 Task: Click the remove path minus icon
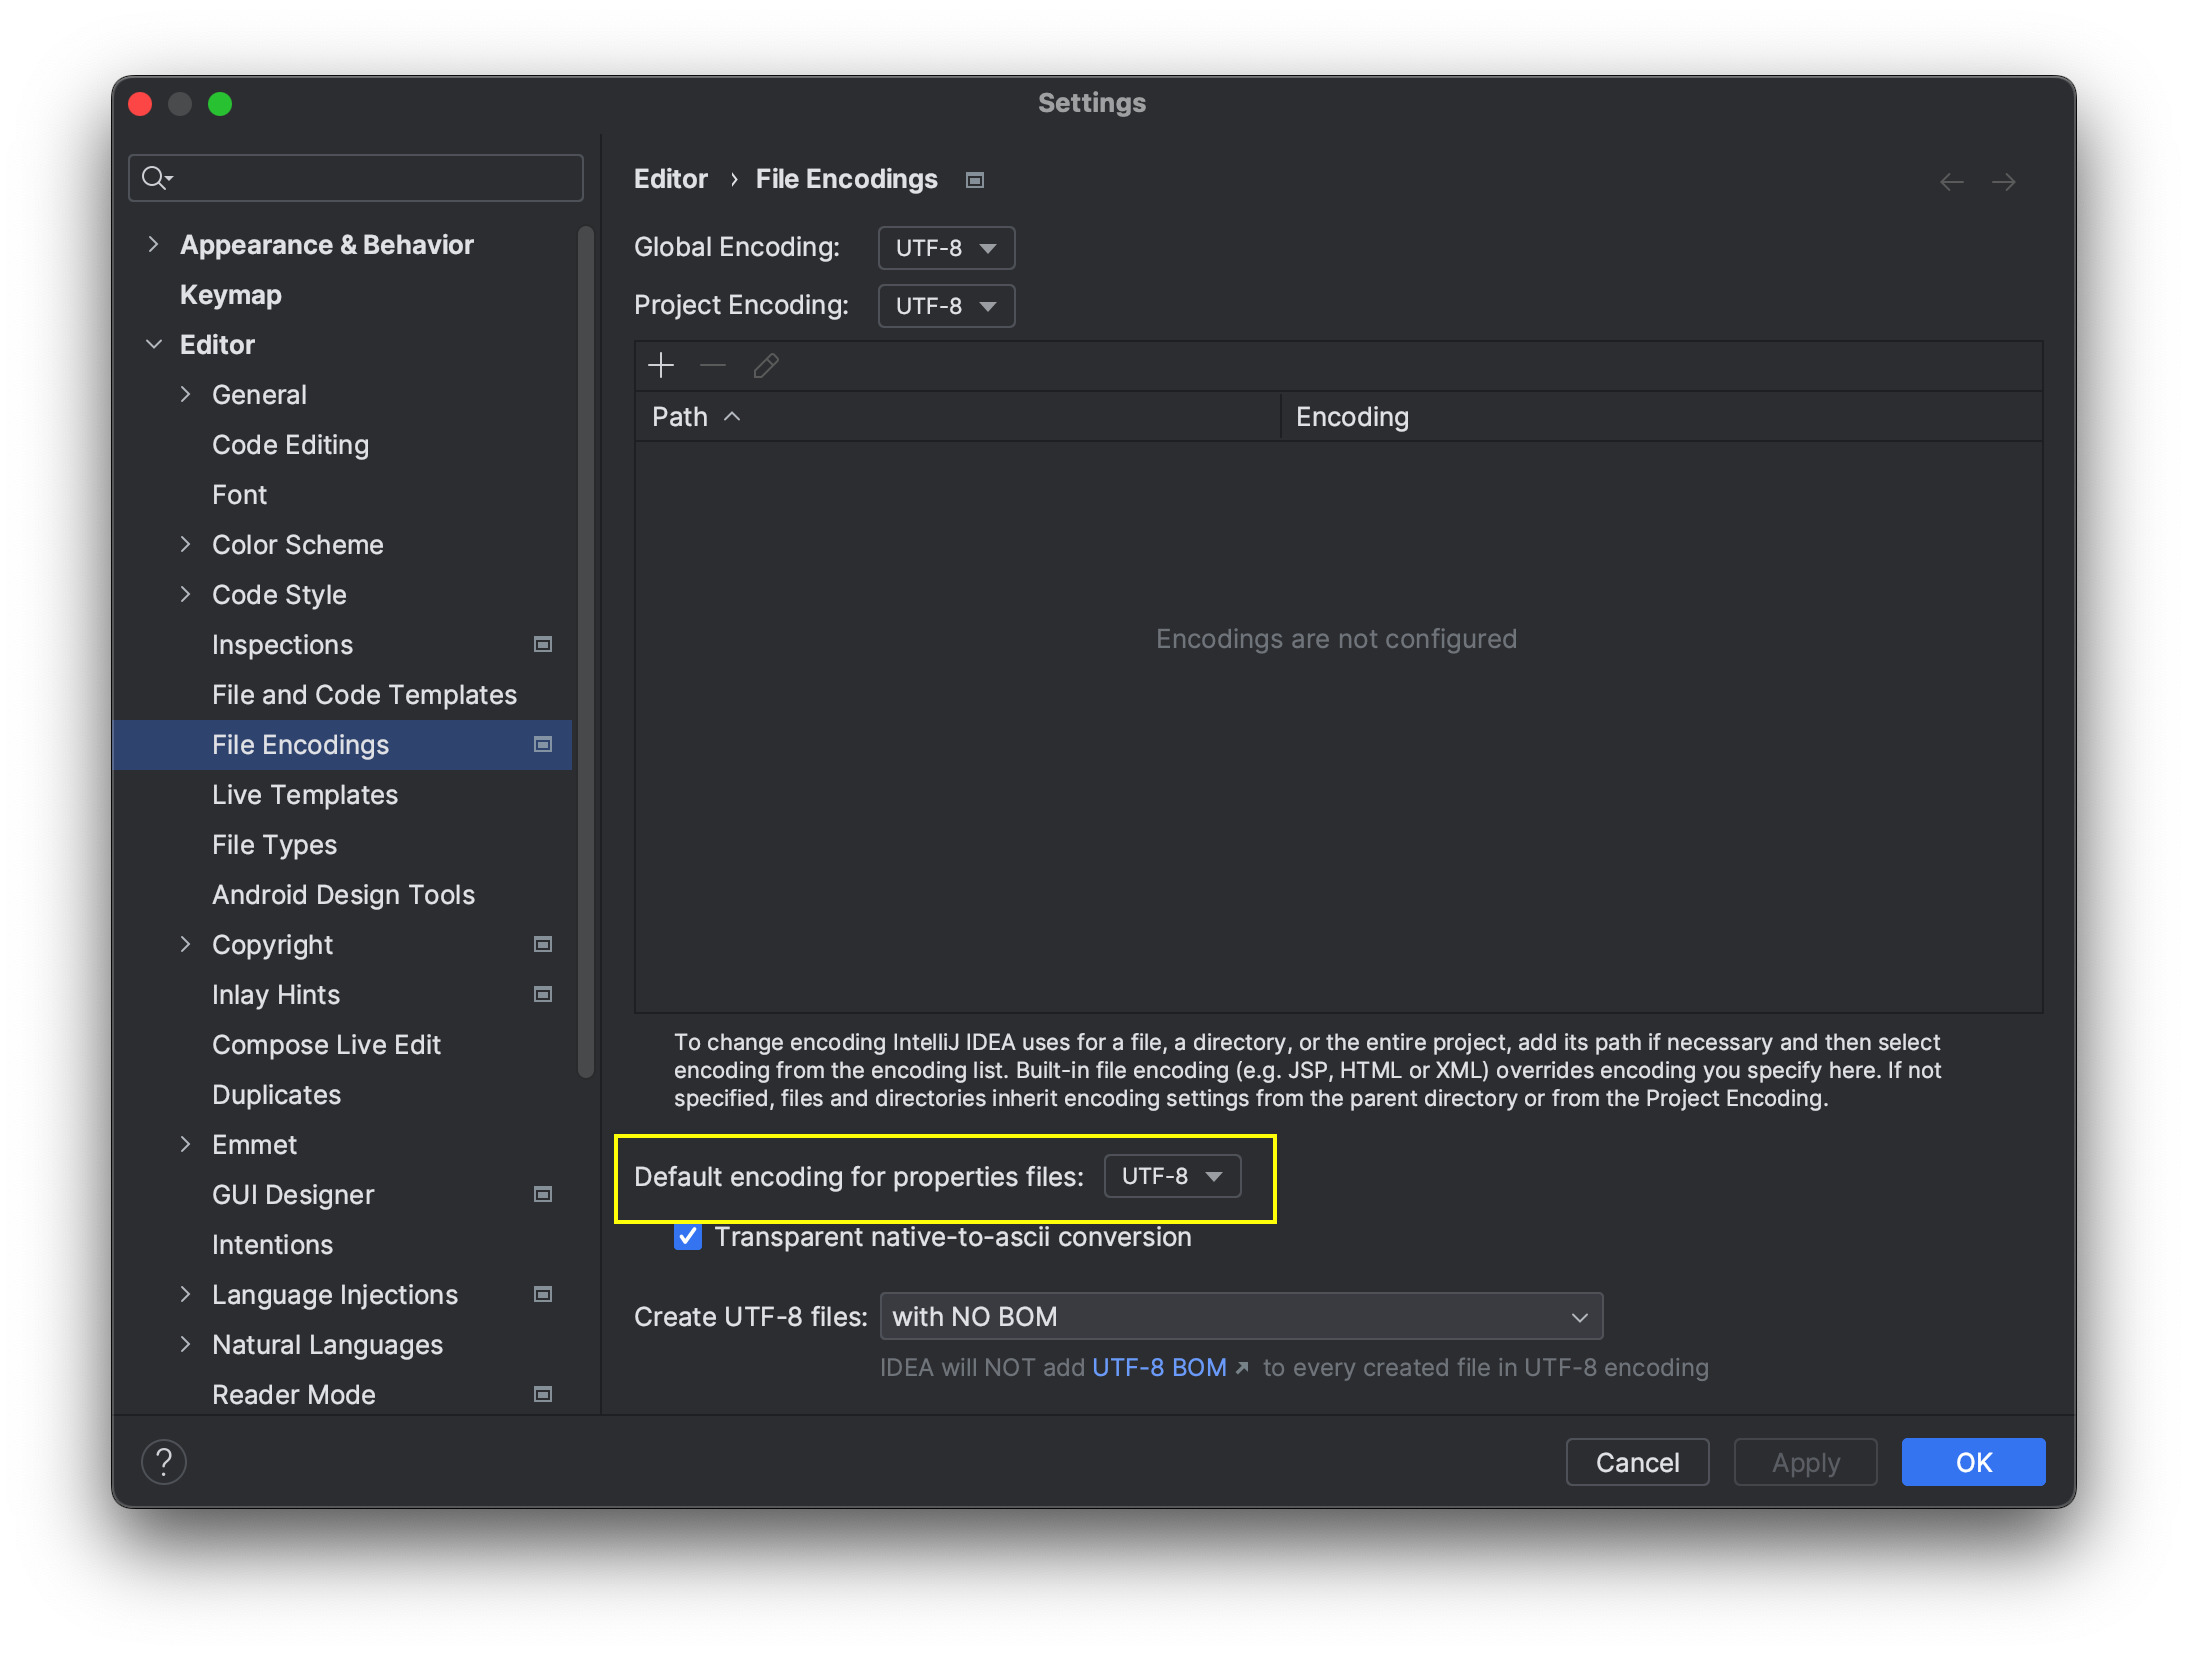pyautogui.click(x=713, y=366)
